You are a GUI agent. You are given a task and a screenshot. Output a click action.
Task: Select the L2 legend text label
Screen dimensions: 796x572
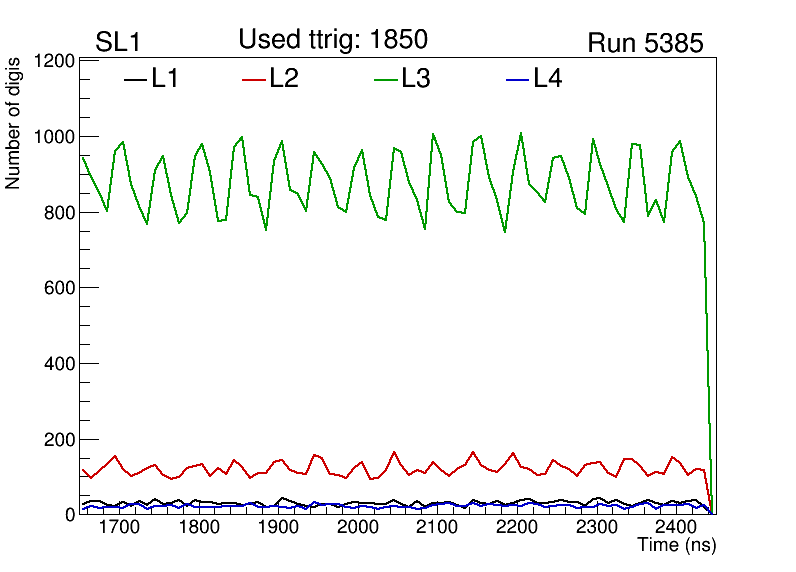click(284, 79)
